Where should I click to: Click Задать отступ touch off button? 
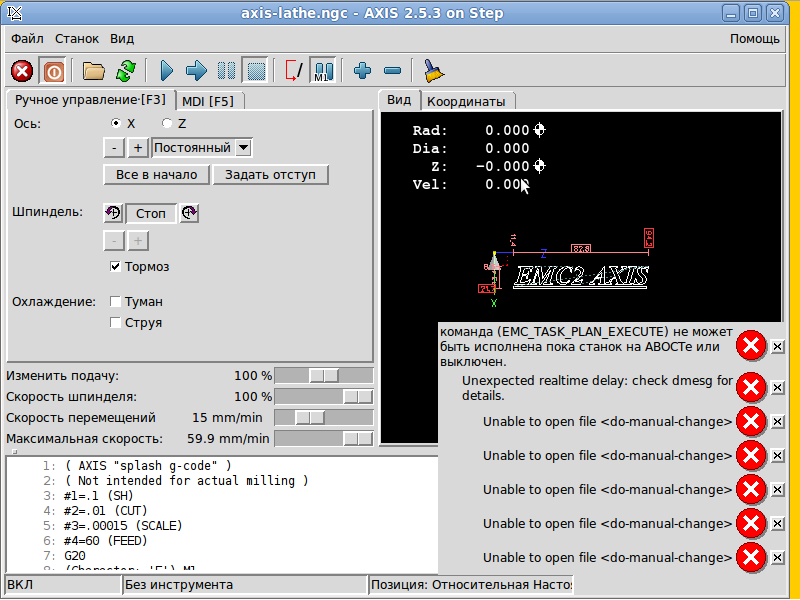(270, 174)
